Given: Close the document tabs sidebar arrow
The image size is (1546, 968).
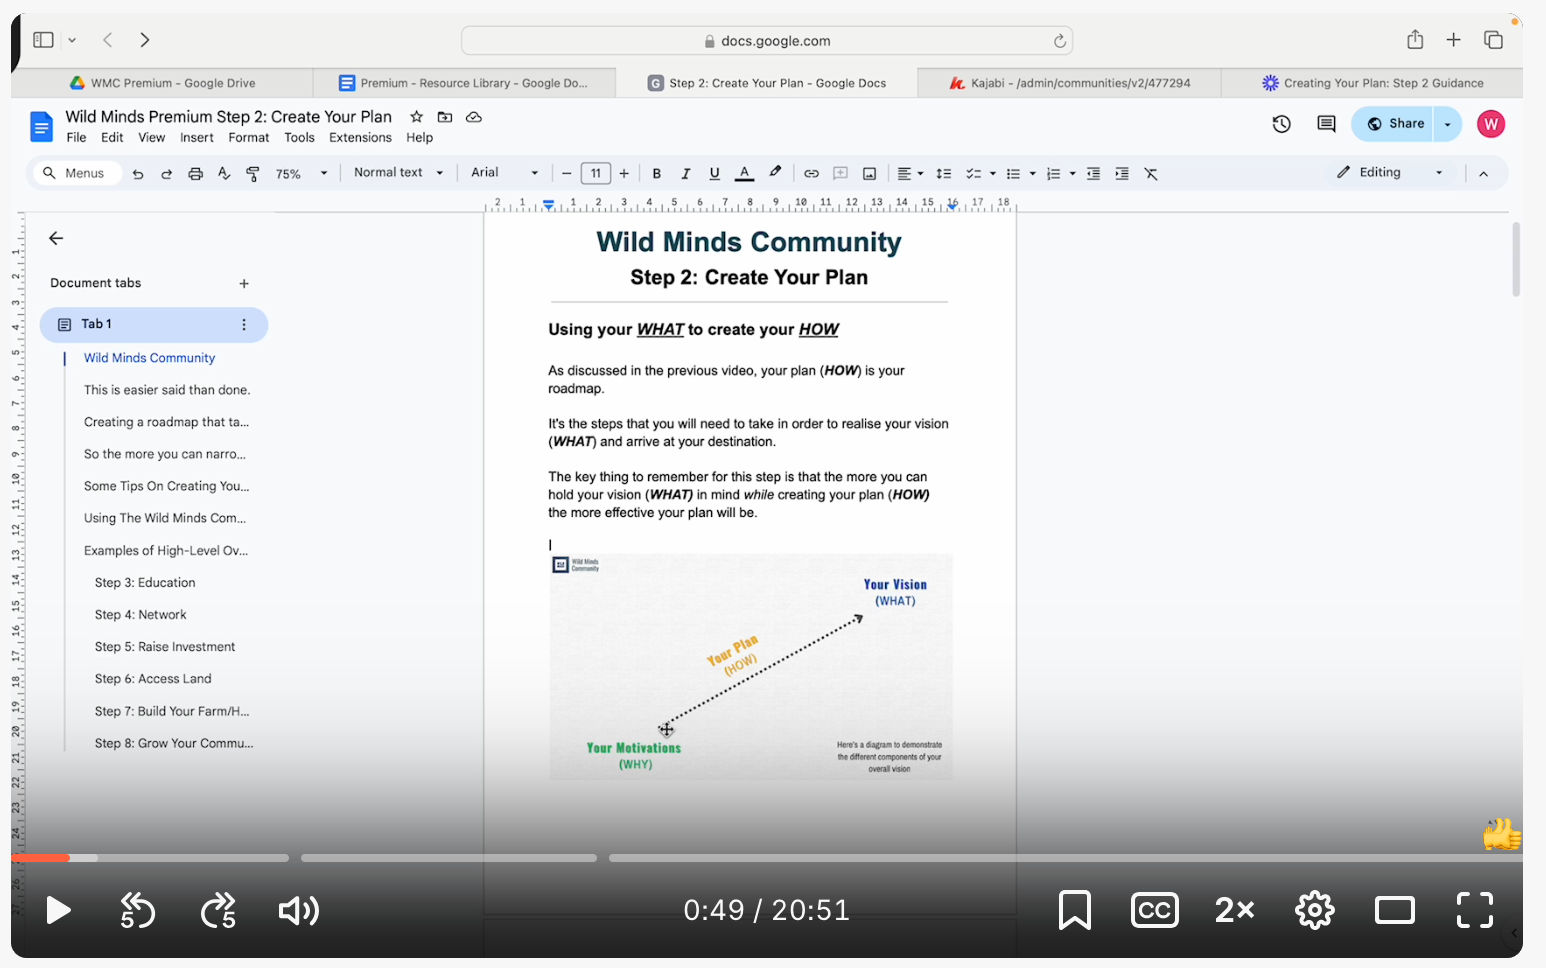Looking at the screenshot, I should tap(56, 238).
